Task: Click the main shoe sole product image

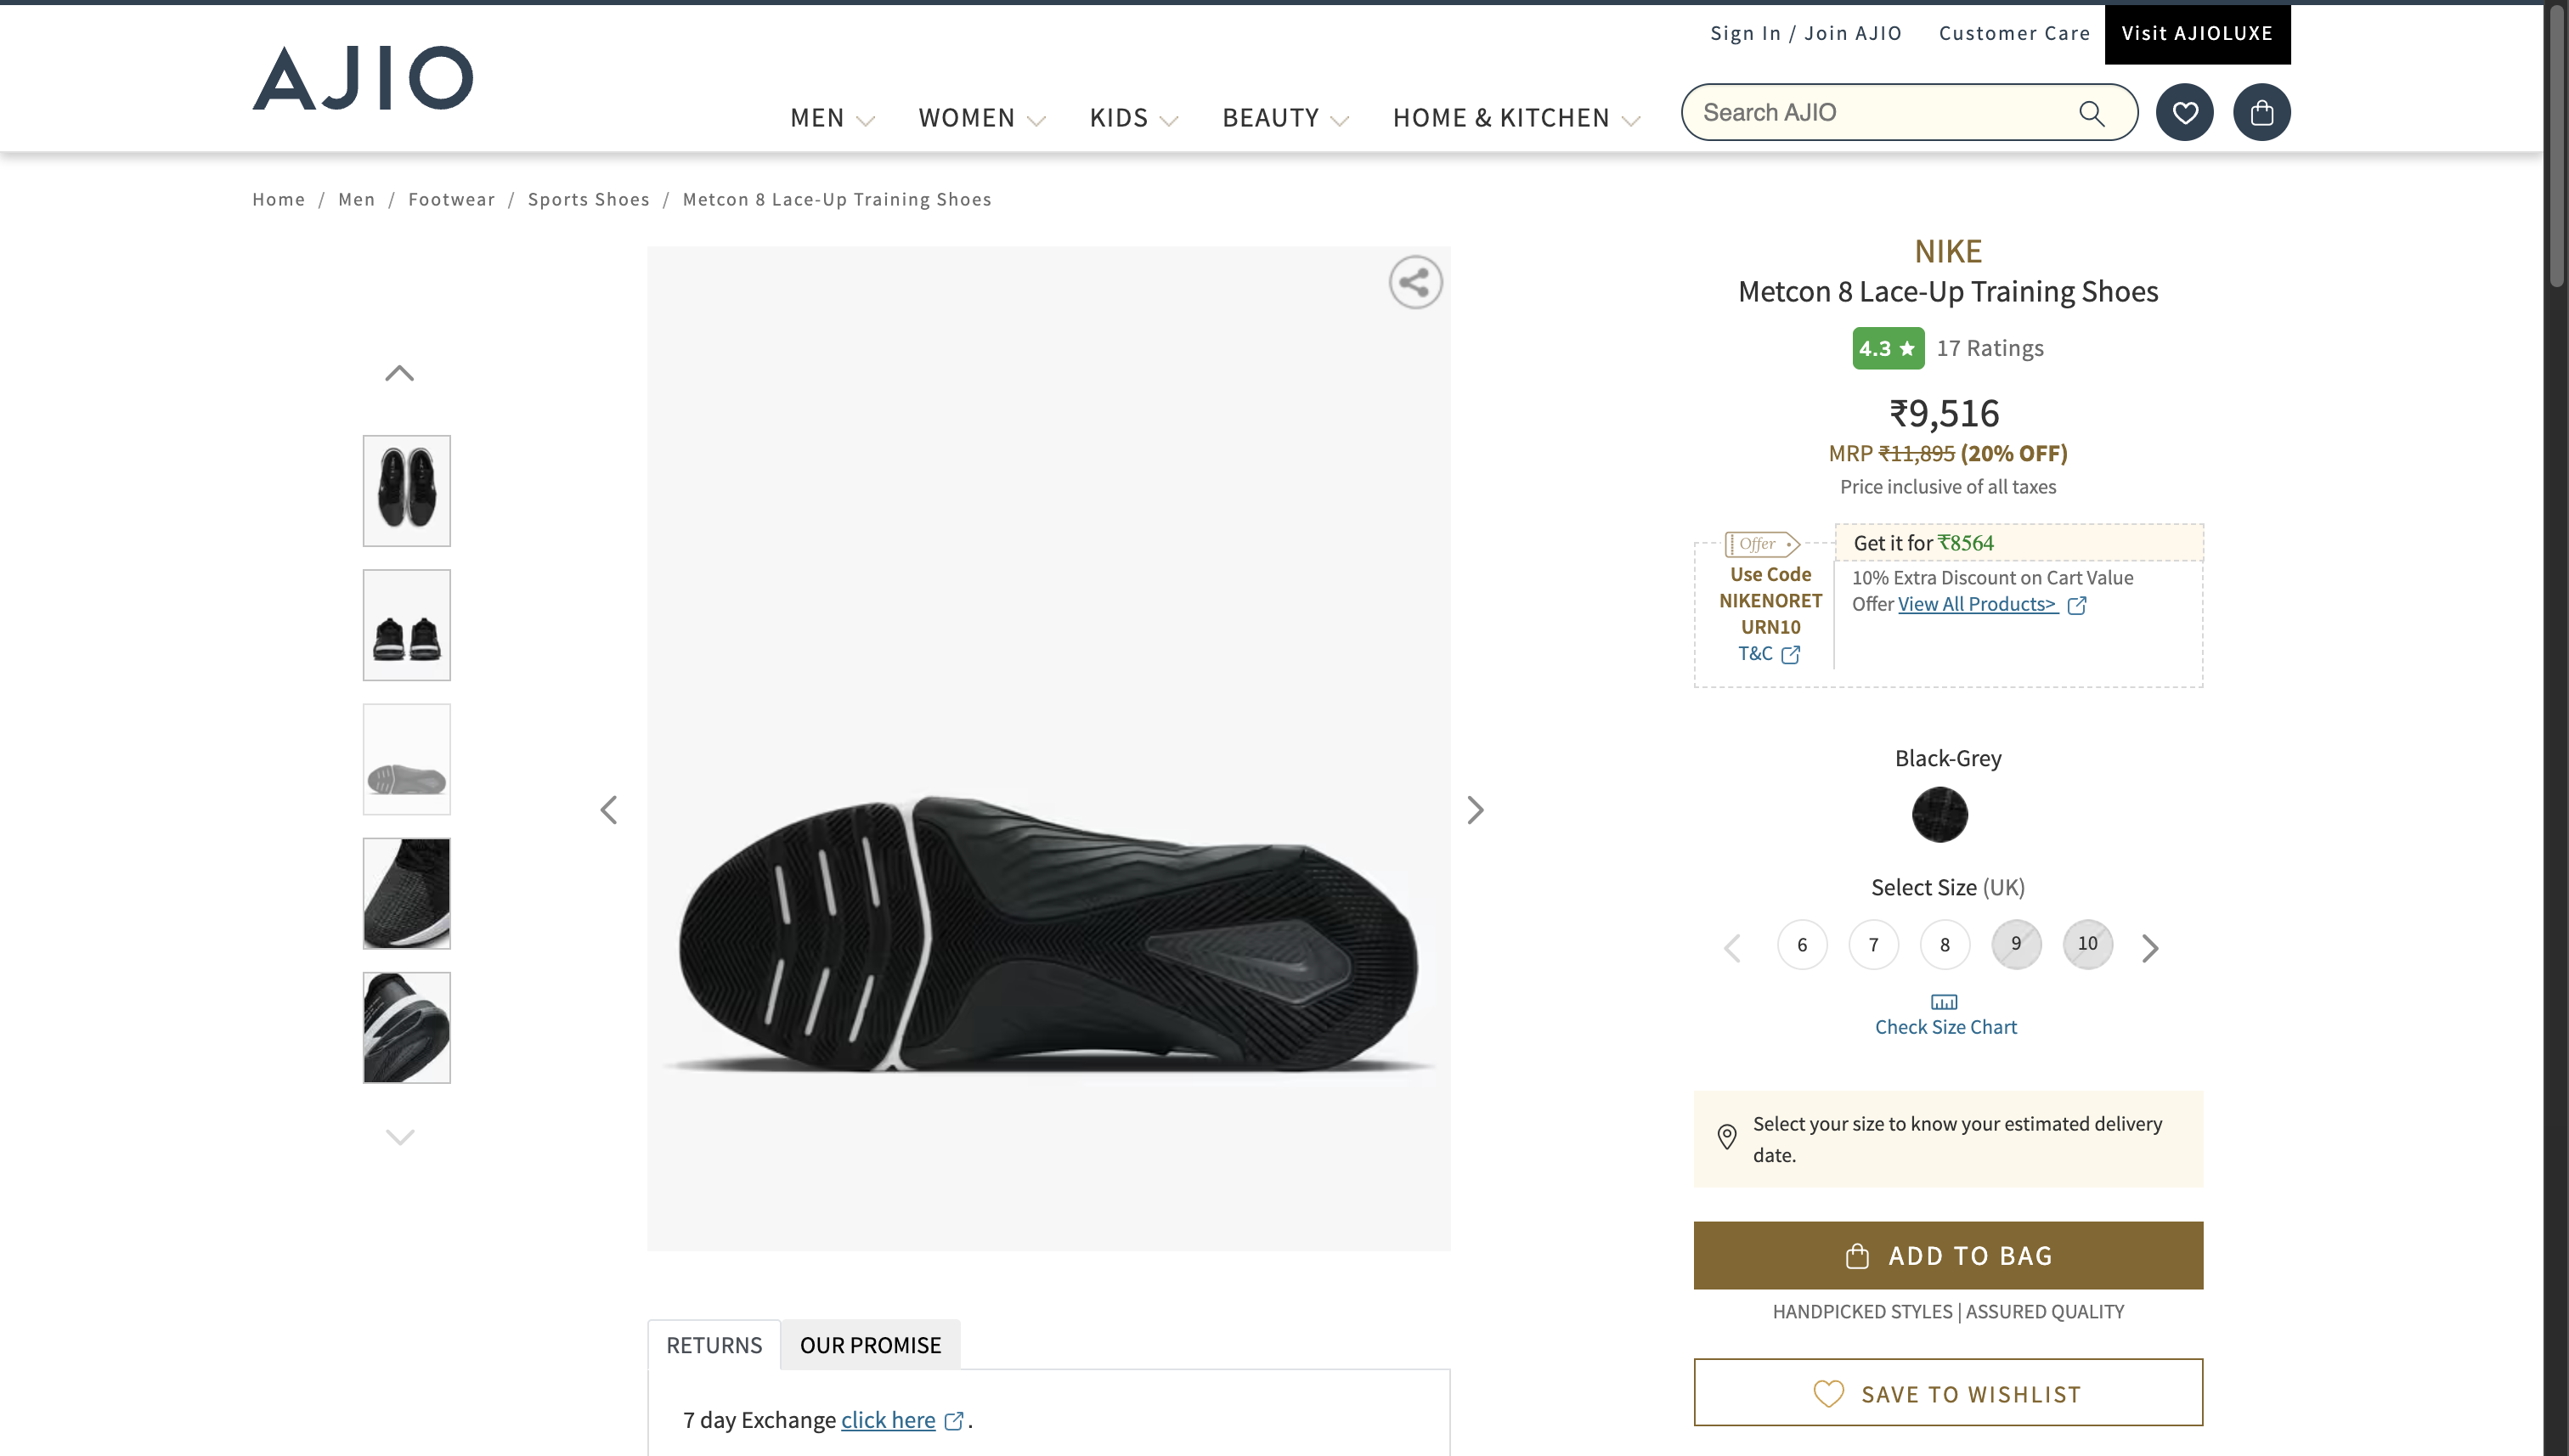Action: (x=1048, y=748)
